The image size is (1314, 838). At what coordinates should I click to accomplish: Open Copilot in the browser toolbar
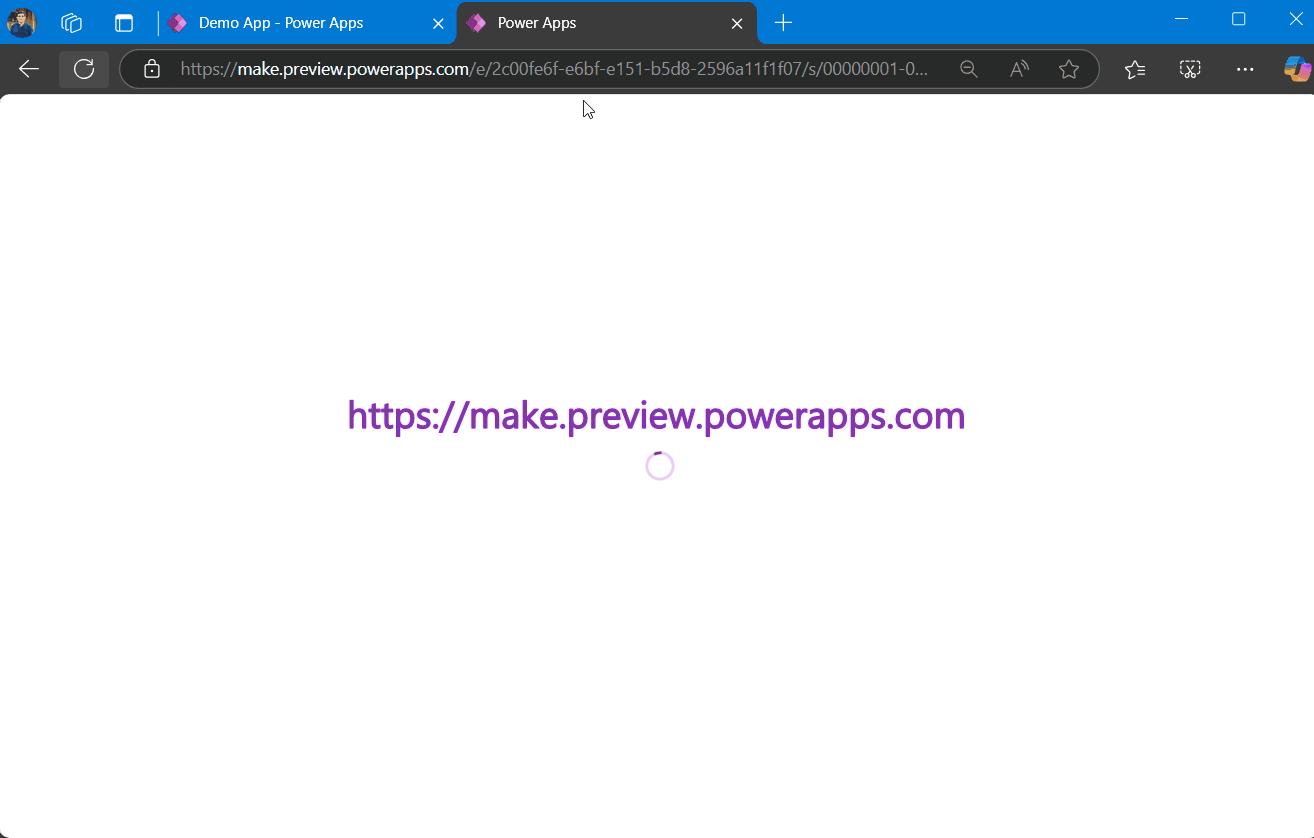tap(1297, 69)
